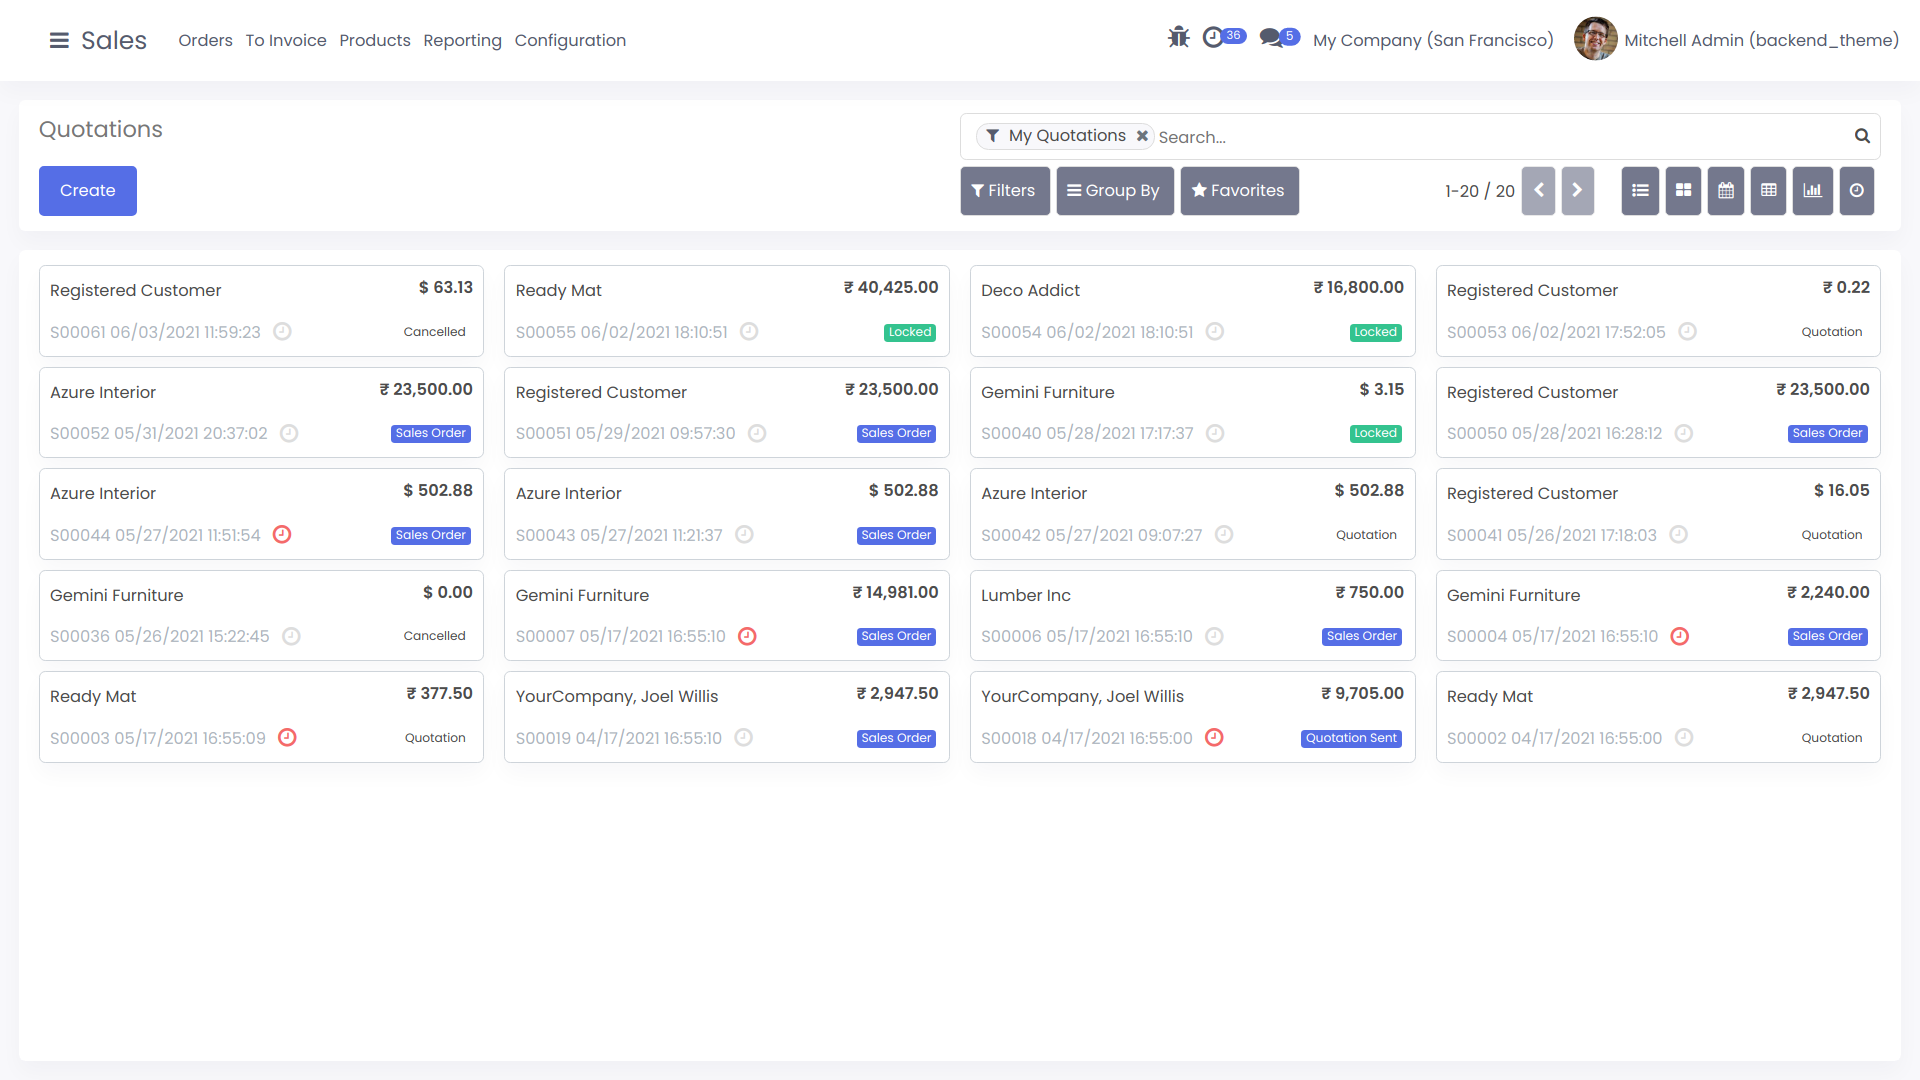1920x1080 pixels.
Task: Click the Search input field
Action: point(1500,137)
